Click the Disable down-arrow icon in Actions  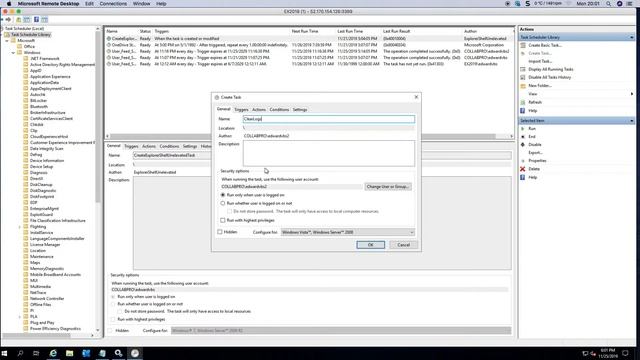click(x=523, y=144)
